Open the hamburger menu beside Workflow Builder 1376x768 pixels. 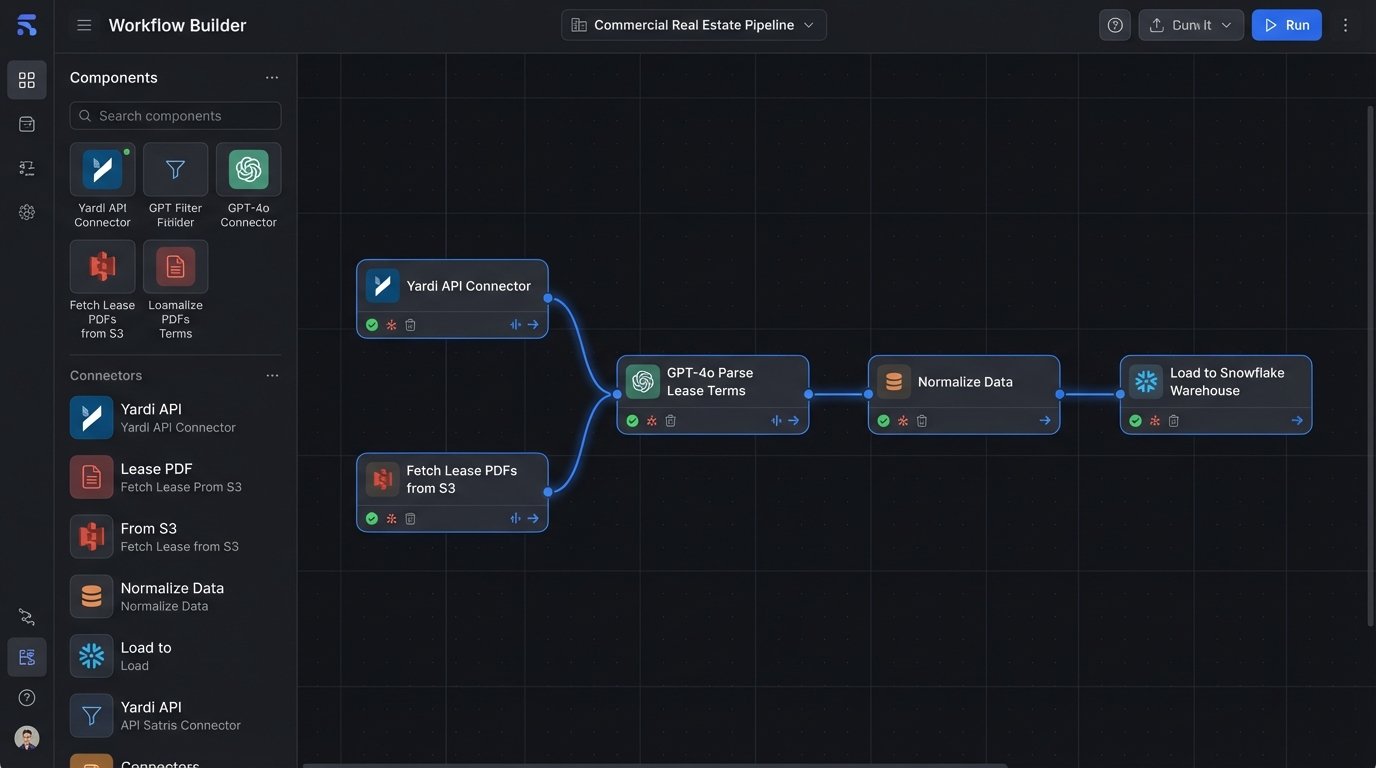tap(84, 25)
